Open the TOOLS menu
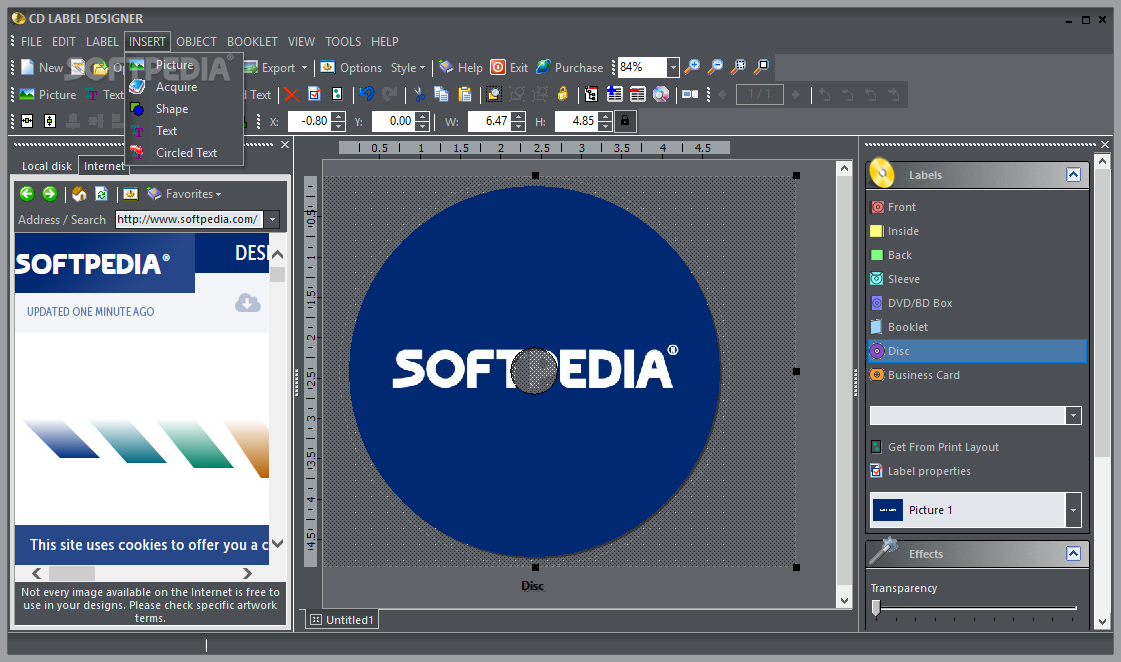 coord(343,41)
